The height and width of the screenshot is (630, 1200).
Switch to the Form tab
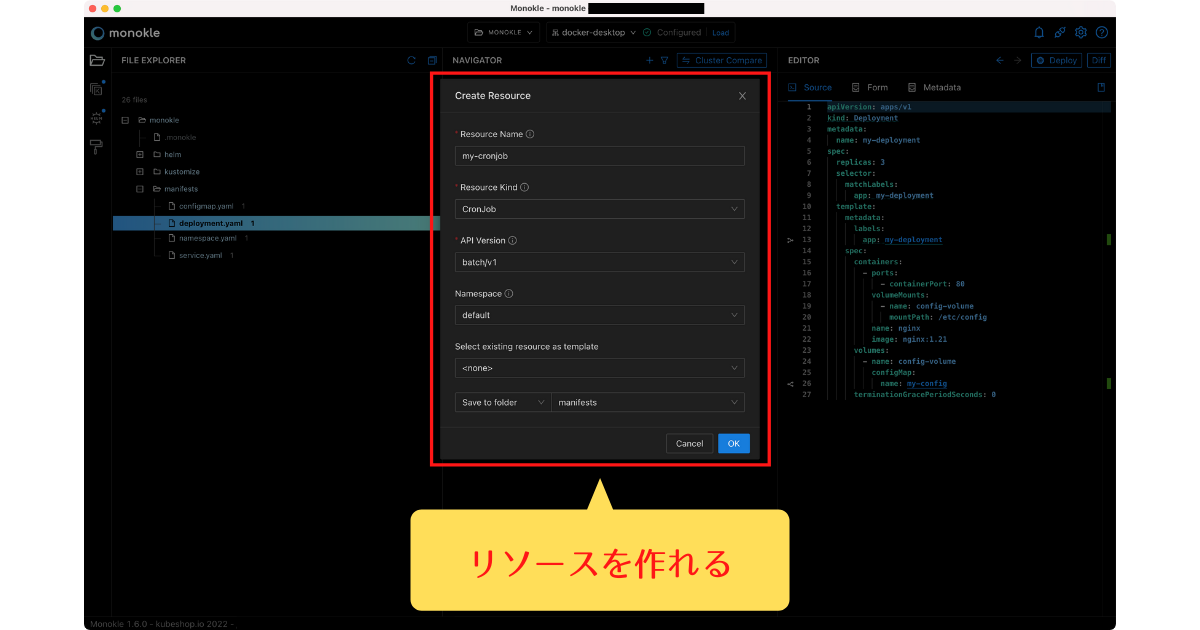(x=870, y=87)
